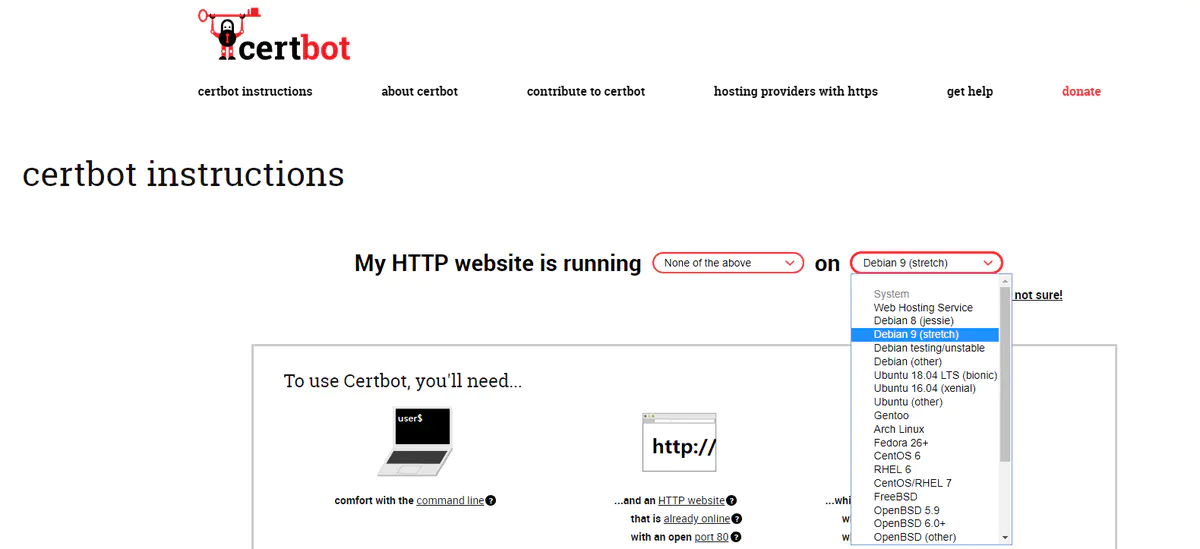
Task: Open the certbot instructions menu item
Action: point(255,91)
